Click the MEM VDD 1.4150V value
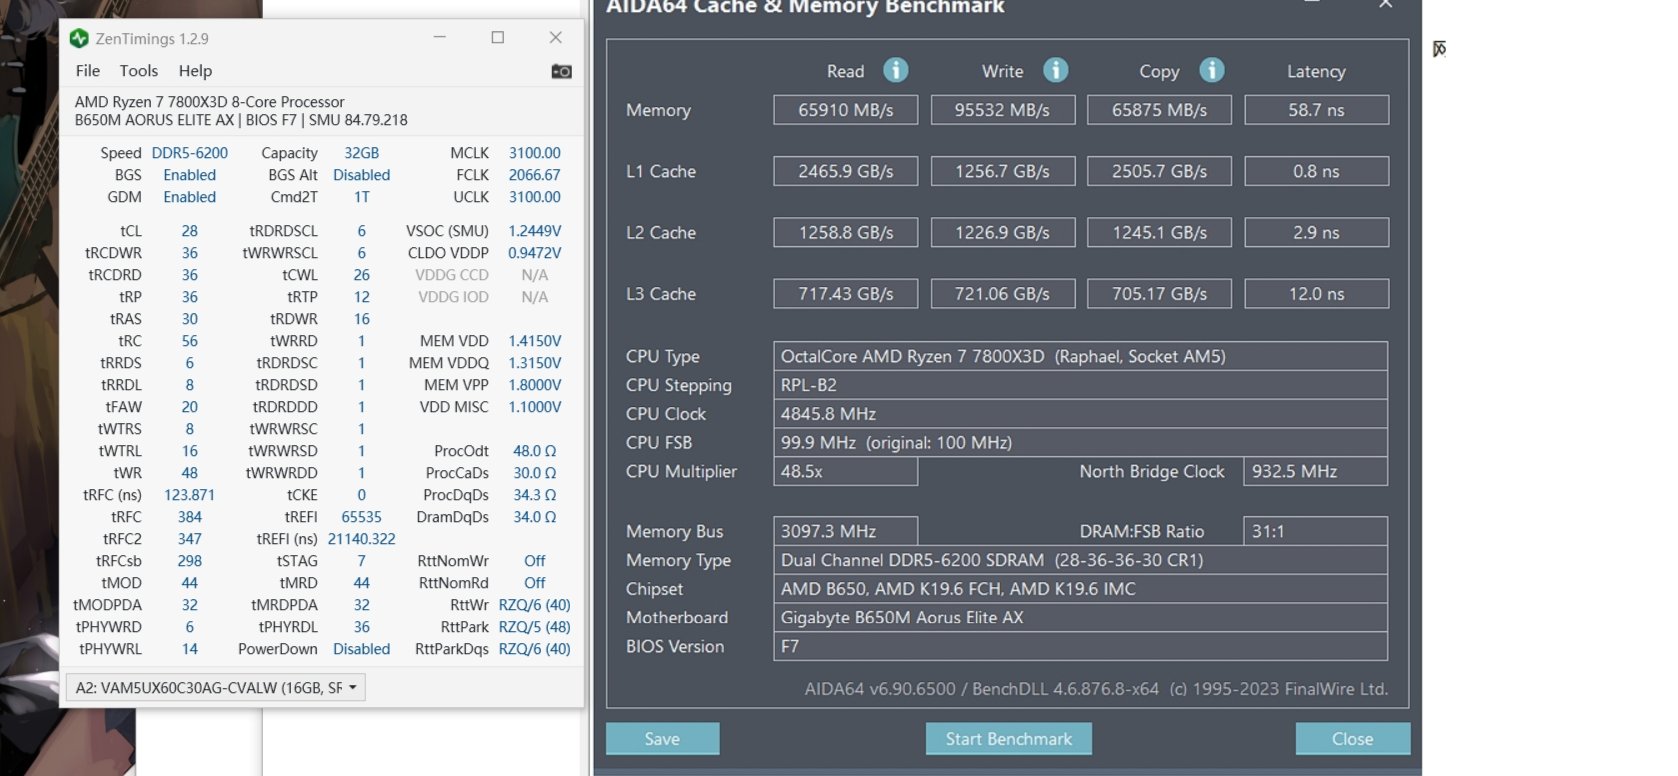 point(535,341)
